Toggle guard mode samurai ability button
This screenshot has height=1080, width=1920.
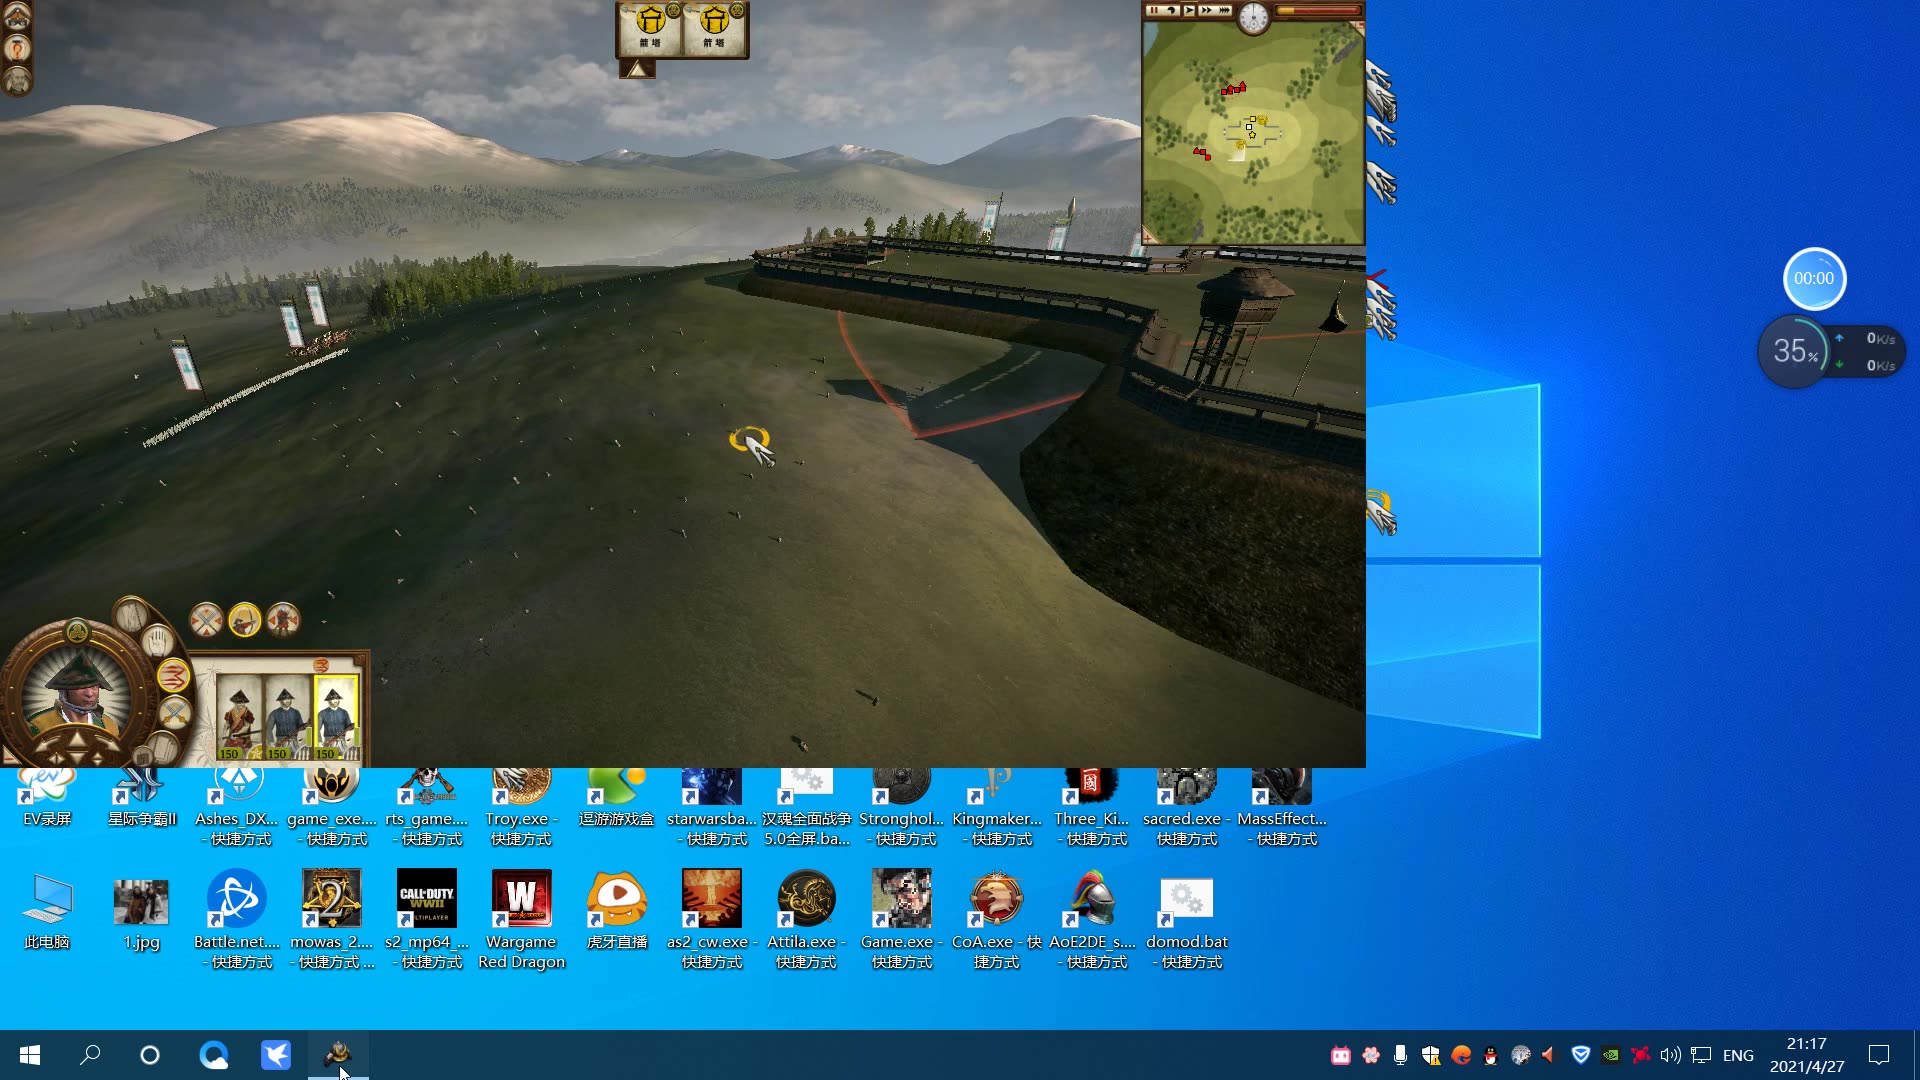click(283, 620)
